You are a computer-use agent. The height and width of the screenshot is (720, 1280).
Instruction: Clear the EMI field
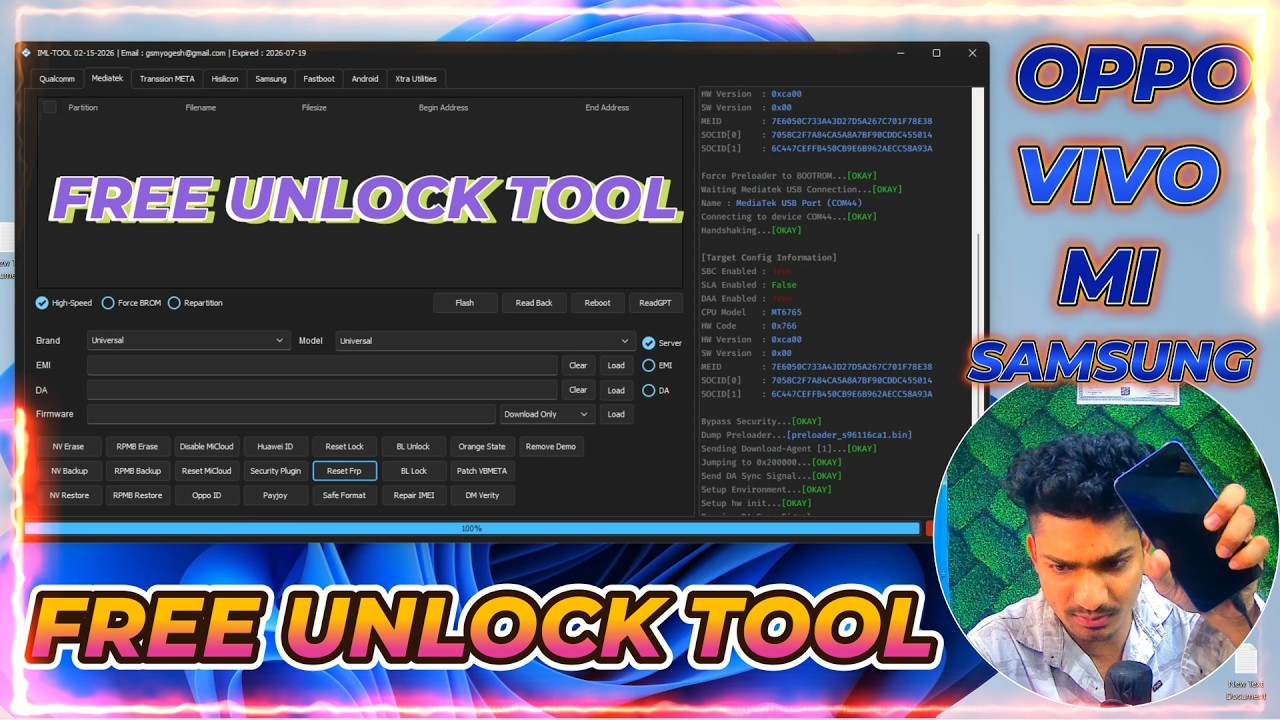tap(578, 366)
